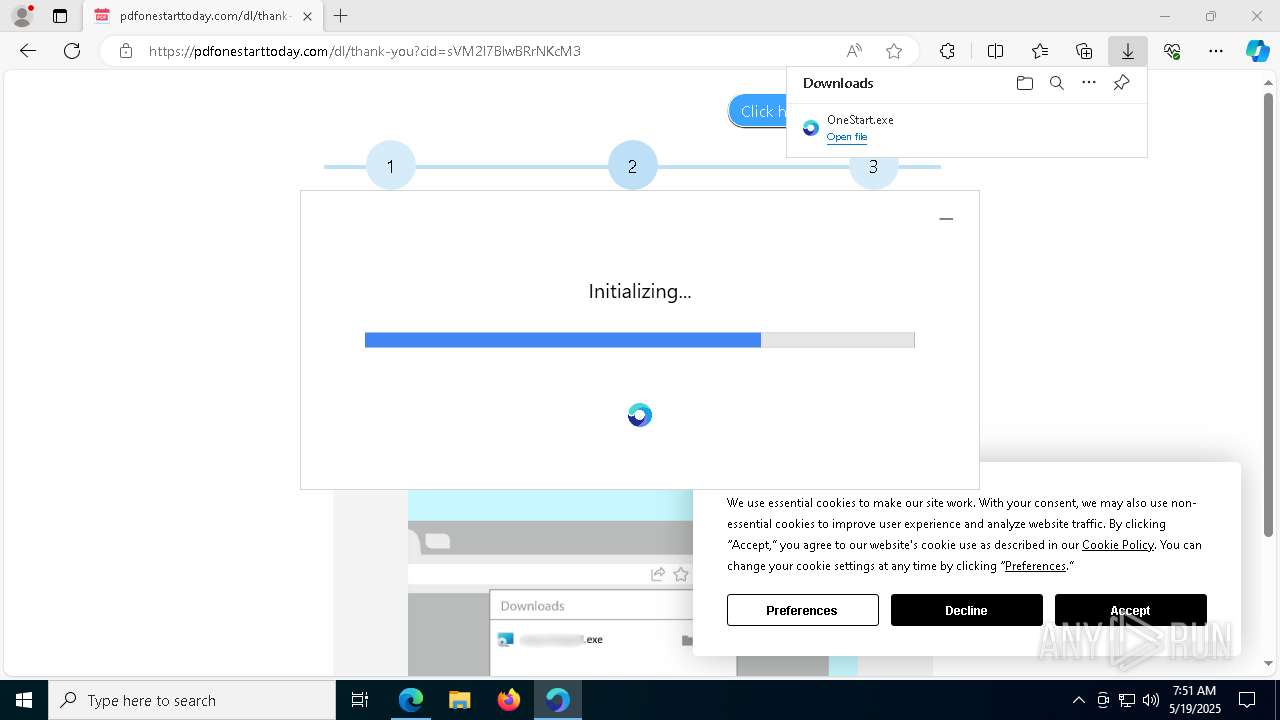Minimize the Initializing installer dialog
The height and width of the screenshot is (720, 1280).
point(946,219)
